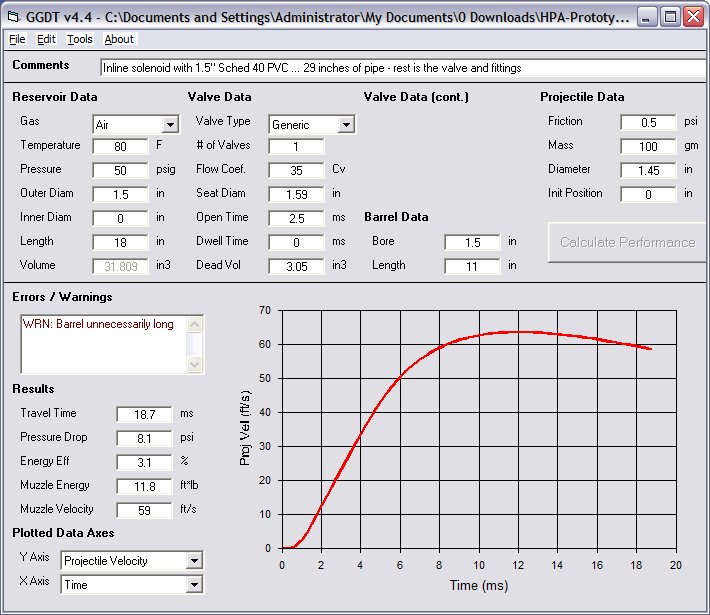The height and width of the screenshot is (615, 710).
Task: Open the X Axis dropdown
Action: pyautogui.click(x=194, y=585)
